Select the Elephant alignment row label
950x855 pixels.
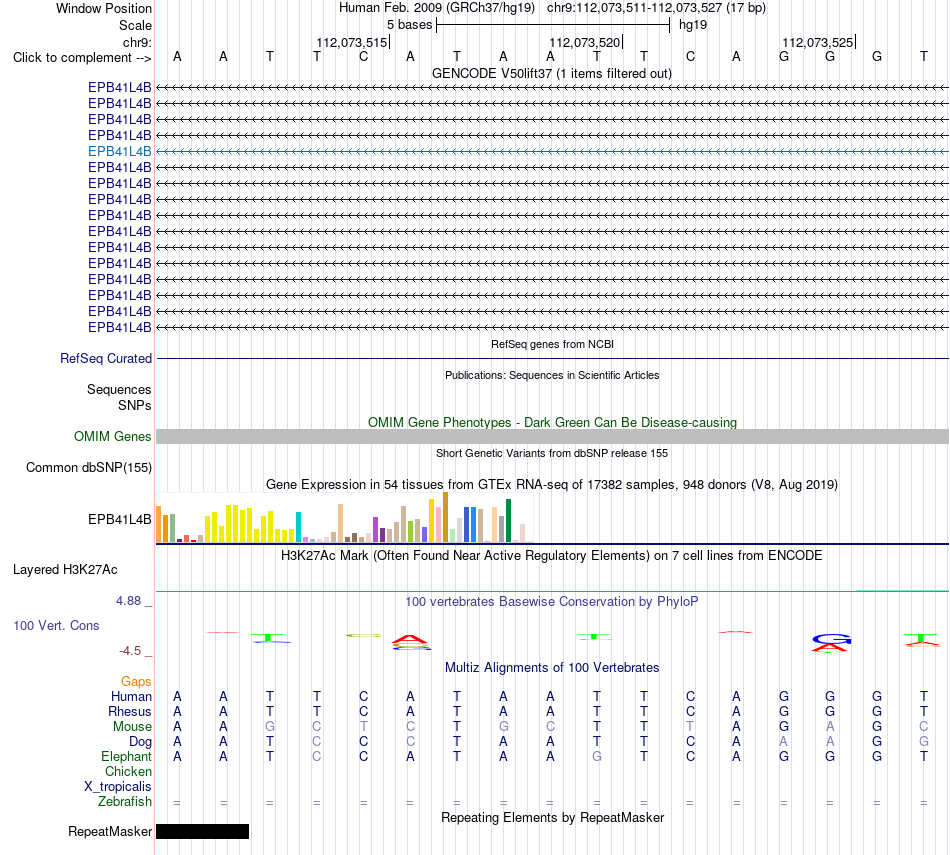coord(126,757)
